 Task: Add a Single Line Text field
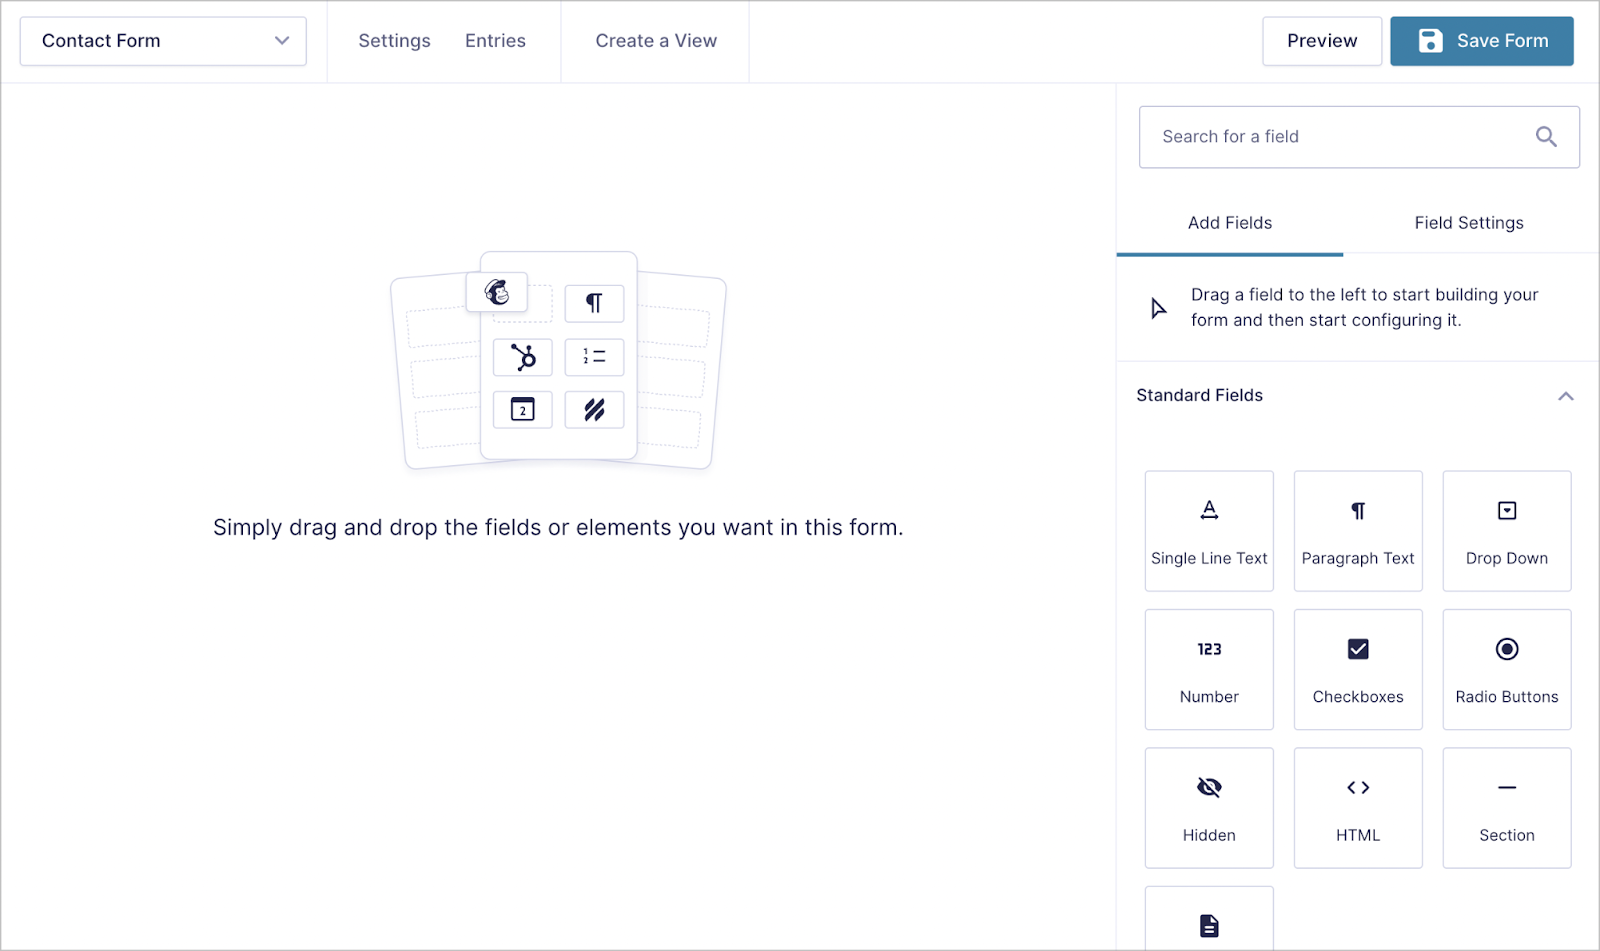(1208, 530)
